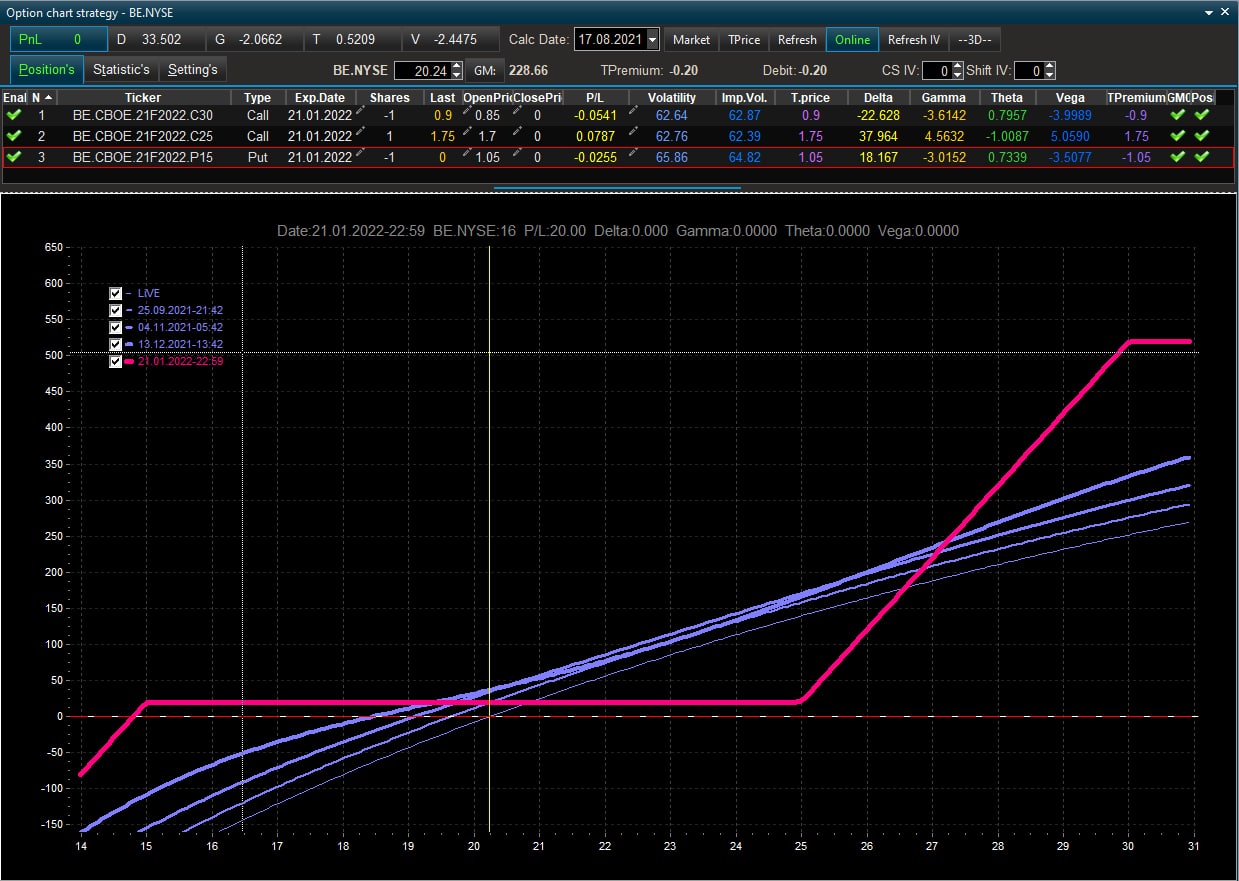Select ticker BE.CBOE.21F2022.C25 cell
Screen dimensions: 1239x881
pos(143,136)
